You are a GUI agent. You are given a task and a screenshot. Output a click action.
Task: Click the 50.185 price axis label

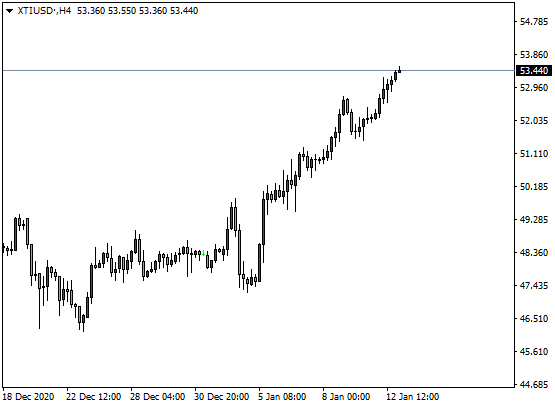coord(534,186)
